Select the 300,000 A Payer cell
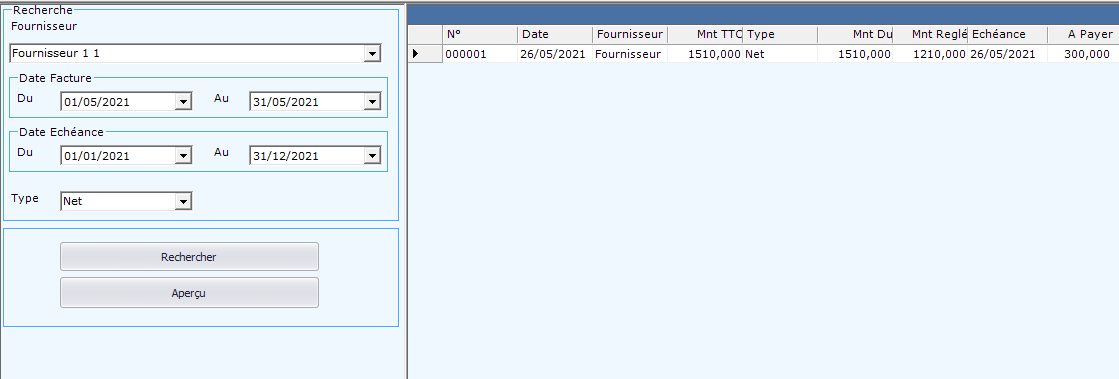The width and height of the screenshot is (1119, 379). (1083, 54)
